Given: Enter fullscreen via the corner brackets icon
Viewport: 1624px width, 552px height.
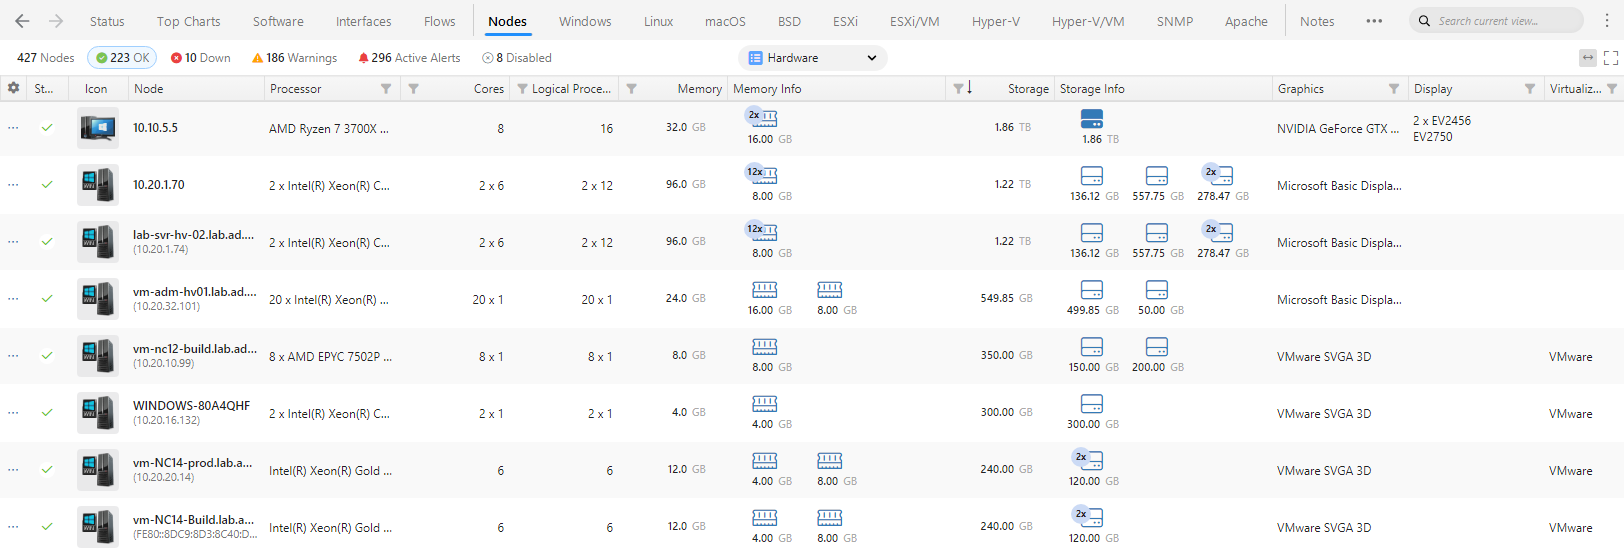Looking at the screenshot, I should point(1611,58).
